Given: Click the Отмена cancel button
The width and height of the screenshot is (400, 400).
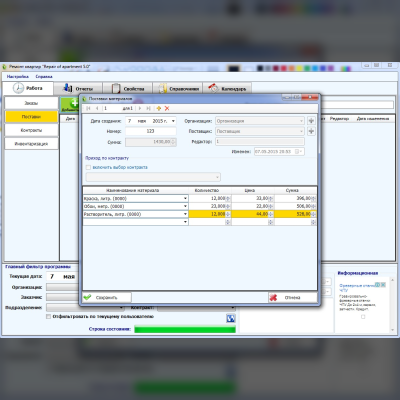Looking at the screenshot, I should tap(293, 297).
